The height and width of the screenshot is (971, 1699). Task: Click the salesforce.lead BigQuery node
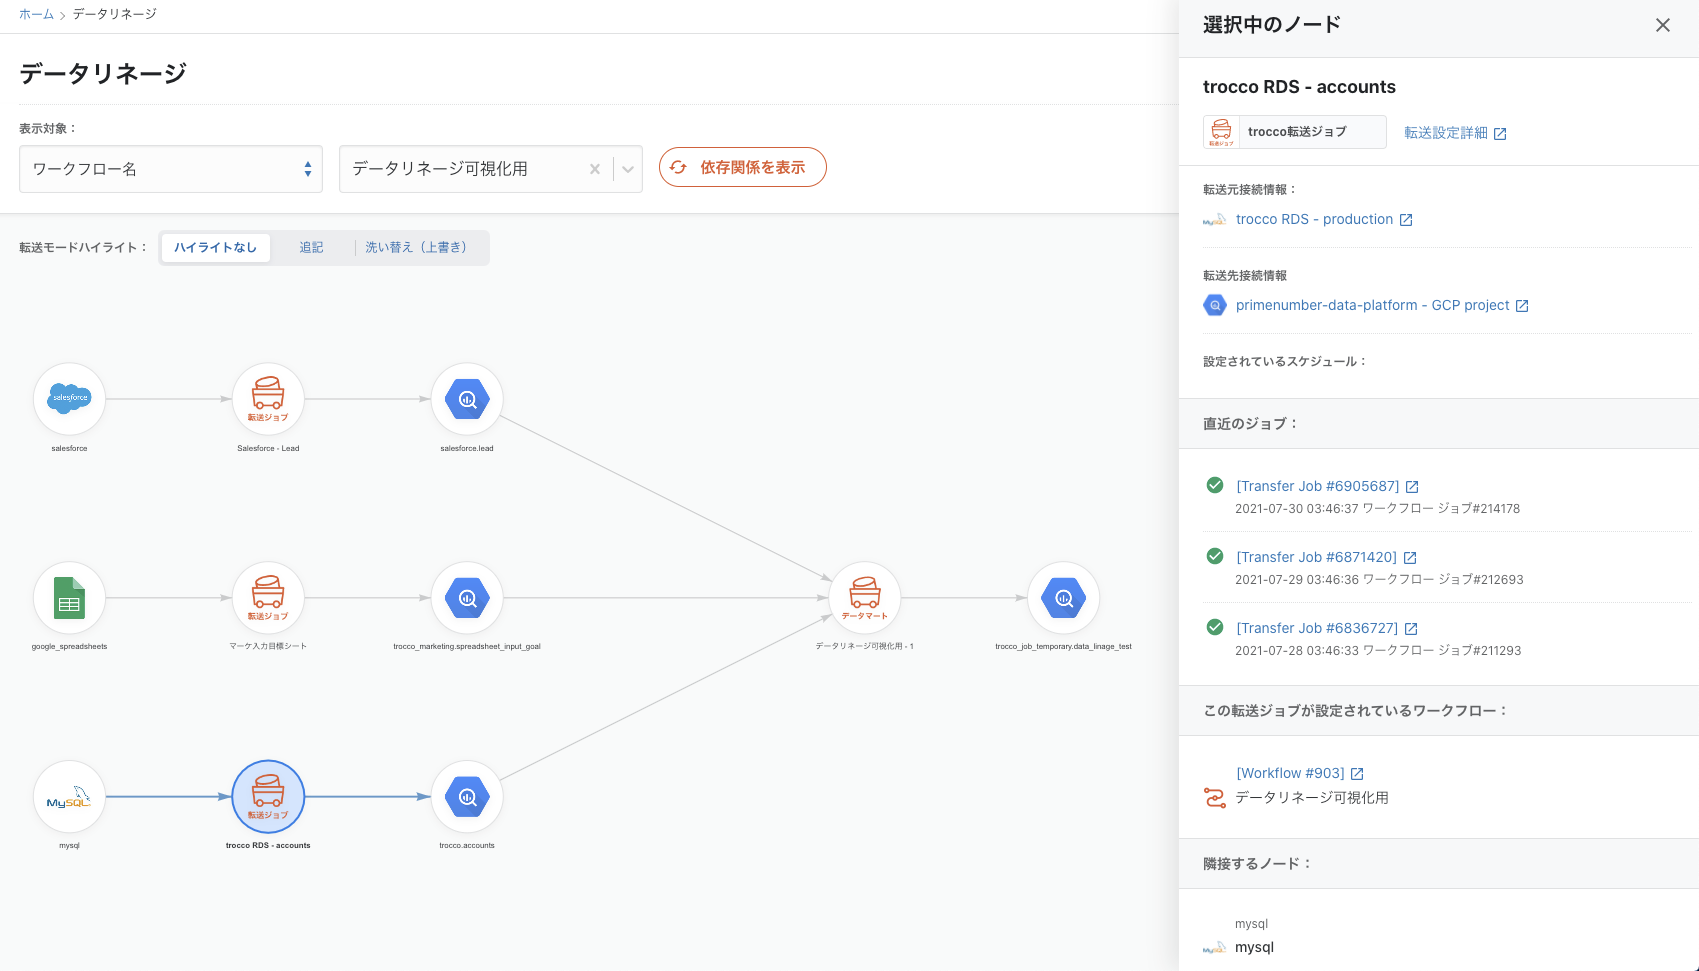click(467, 399)
